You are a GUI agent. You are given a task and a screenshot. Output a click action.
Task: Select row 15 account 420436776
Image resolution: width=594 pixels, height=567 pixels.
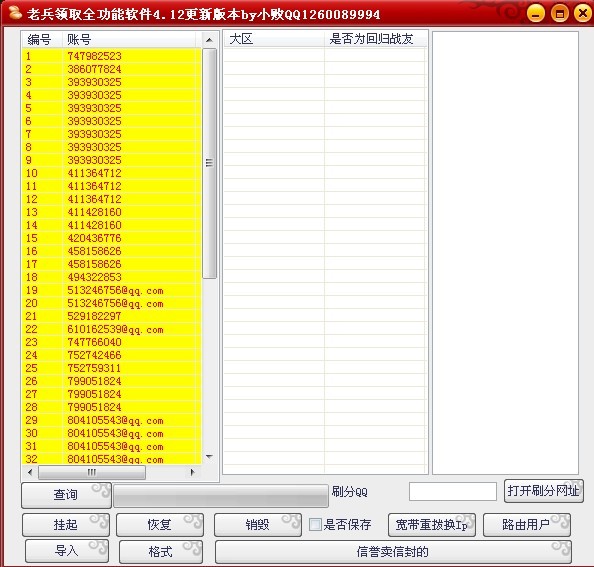click(112, 238)
